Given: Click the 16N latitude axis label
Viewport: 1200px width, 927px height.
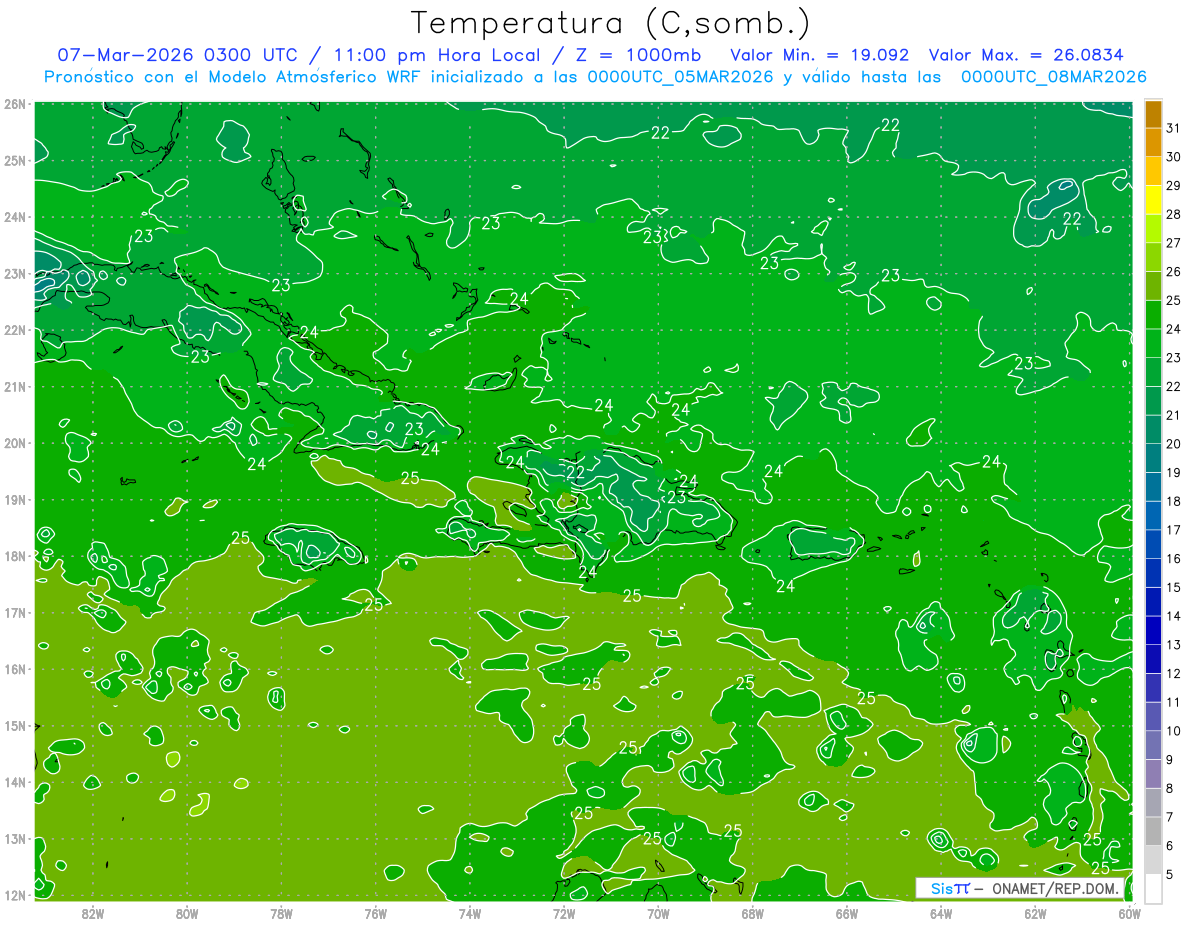Looking at the screenshot, I should (x=15, y=669).
